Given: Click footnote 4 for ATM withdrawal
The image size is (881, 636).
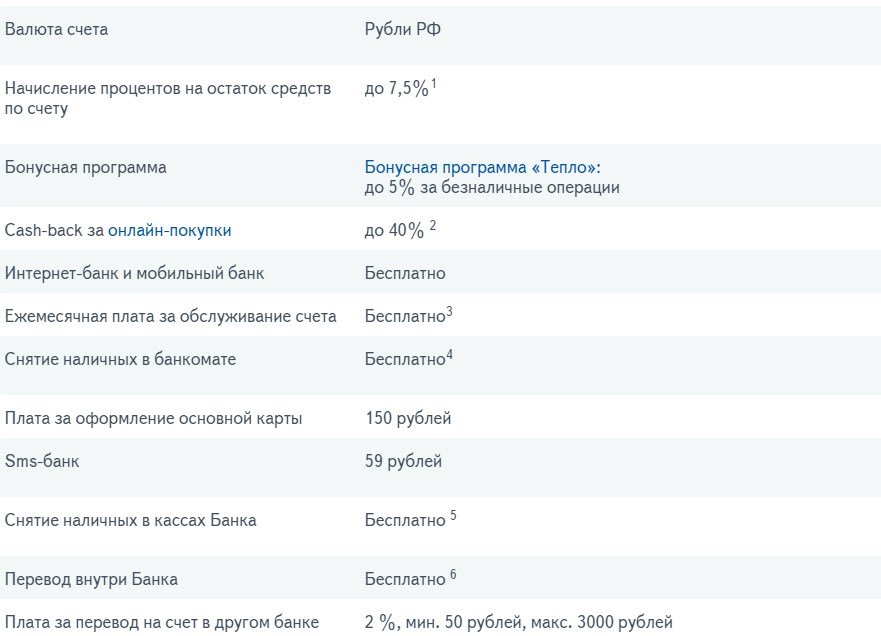Looking at the screenshot, I should (x=449, y=355).
